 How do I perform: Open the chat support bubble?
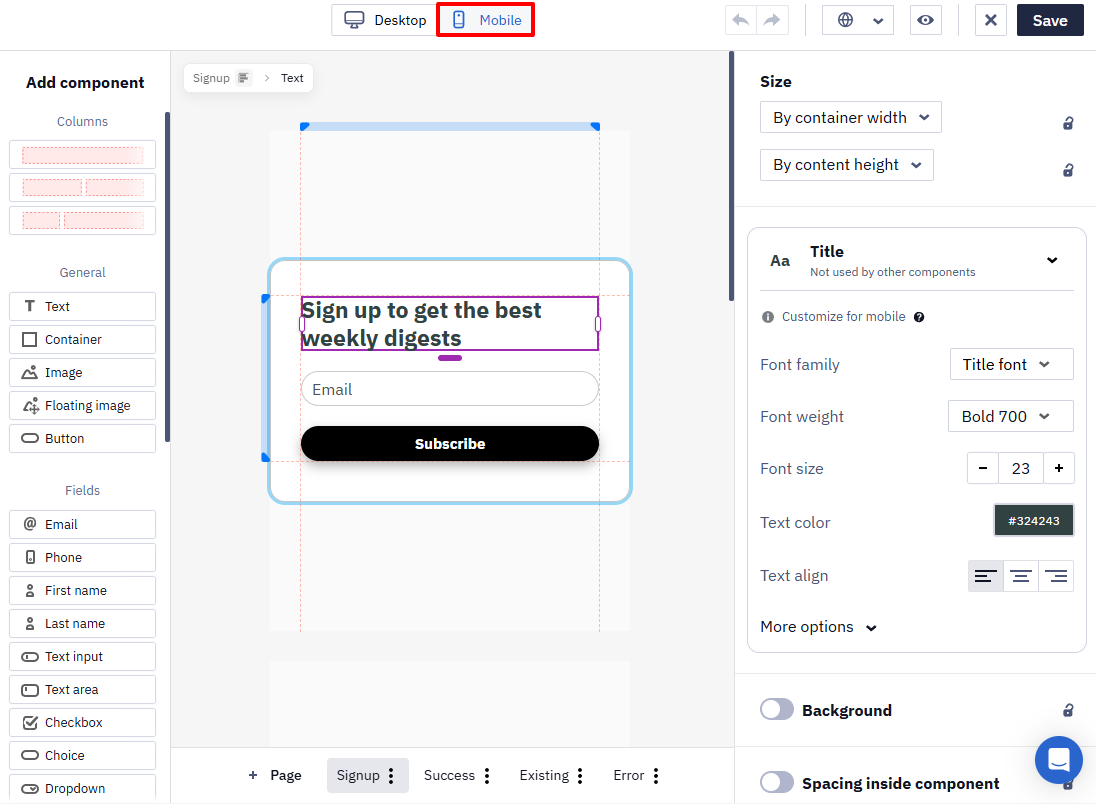[1058, 759]
